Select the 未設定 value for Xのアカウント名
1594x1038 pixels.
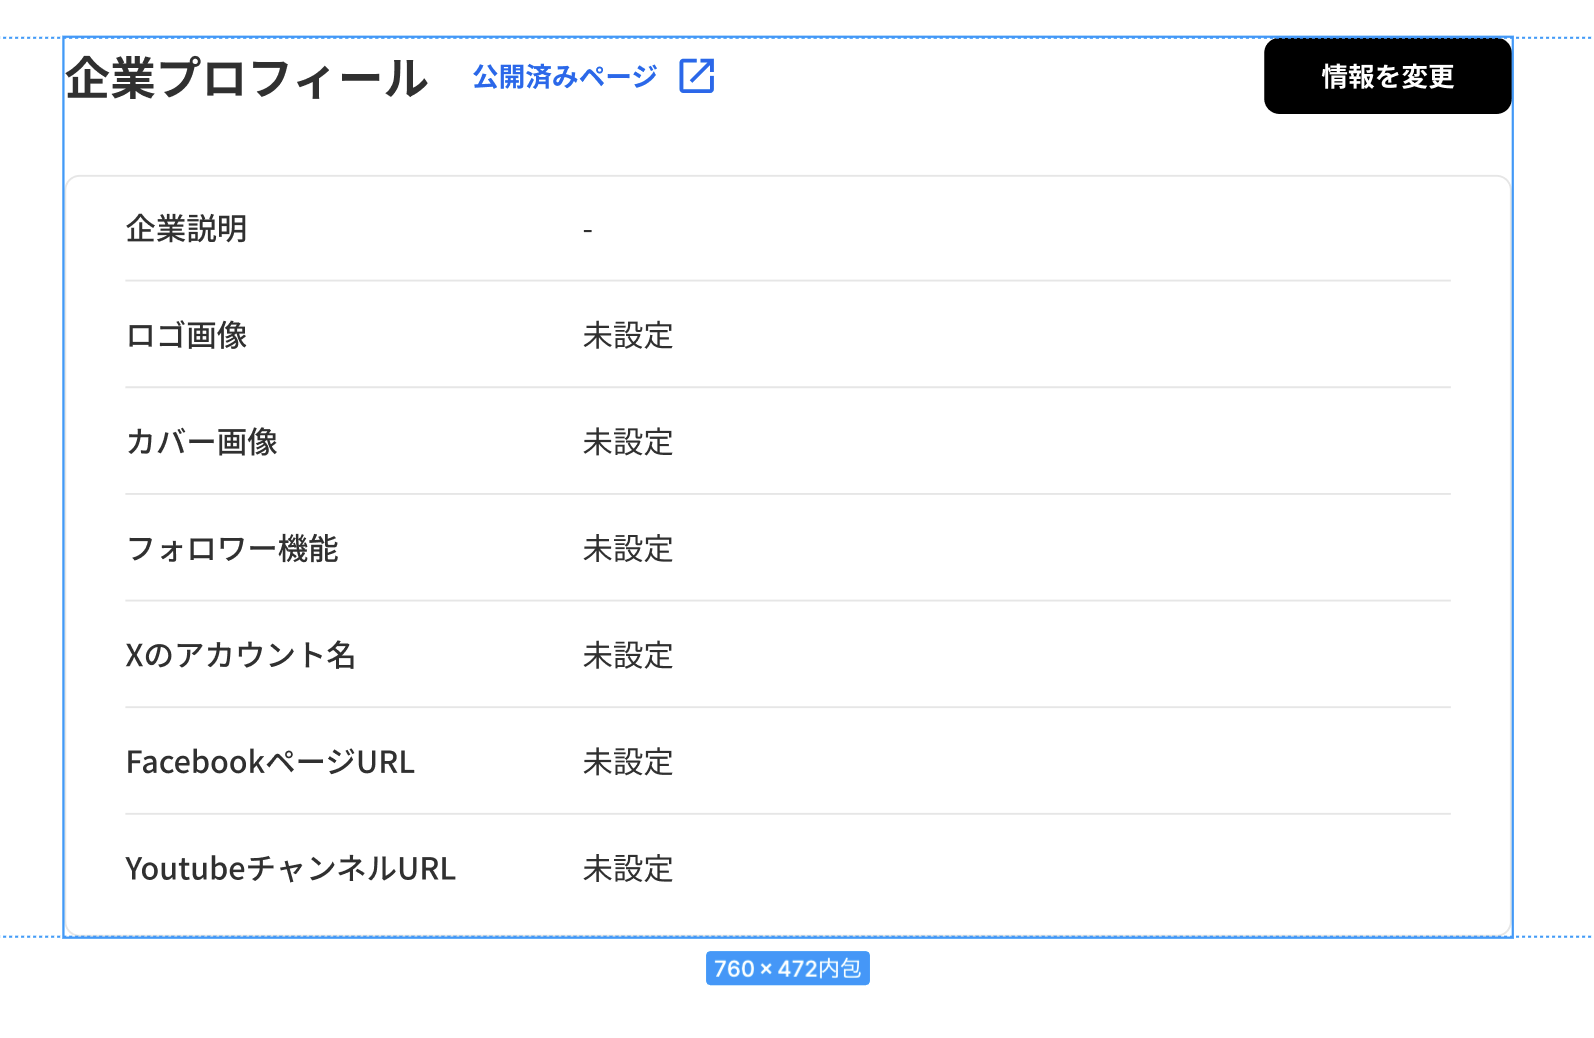point(628,655)
